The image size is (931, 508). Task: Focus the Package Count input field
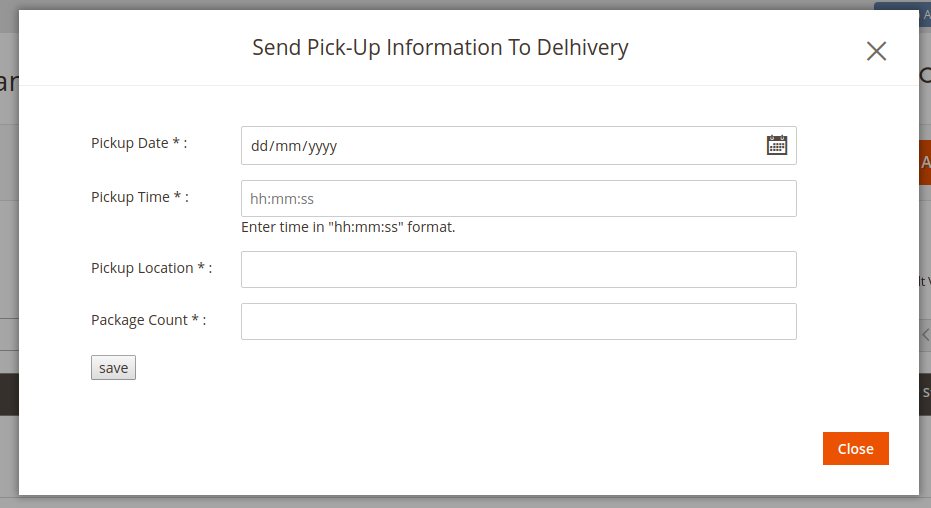click(518, 322)
